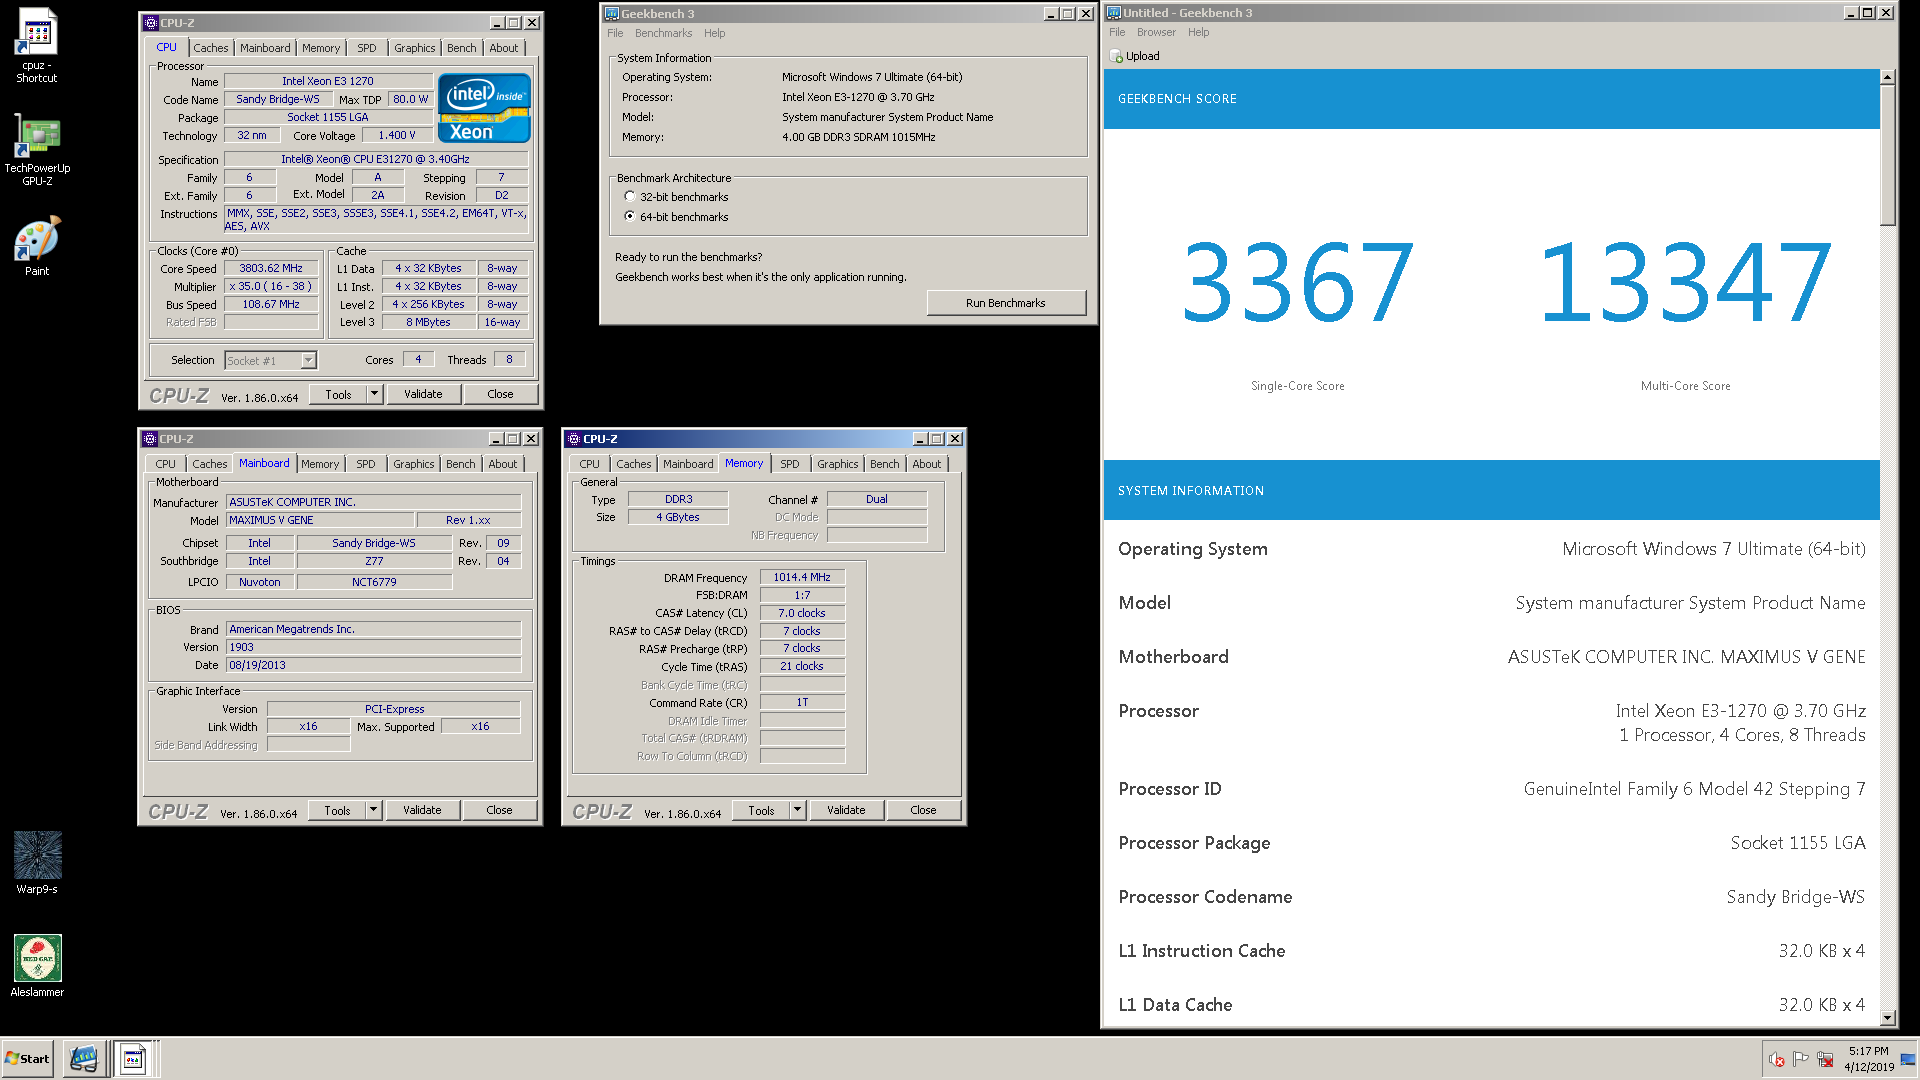The height and width of the screenshot is (1080, 1920).
Task: Switch to Caches tab in top CPU-Z
Action: [210, 48]
